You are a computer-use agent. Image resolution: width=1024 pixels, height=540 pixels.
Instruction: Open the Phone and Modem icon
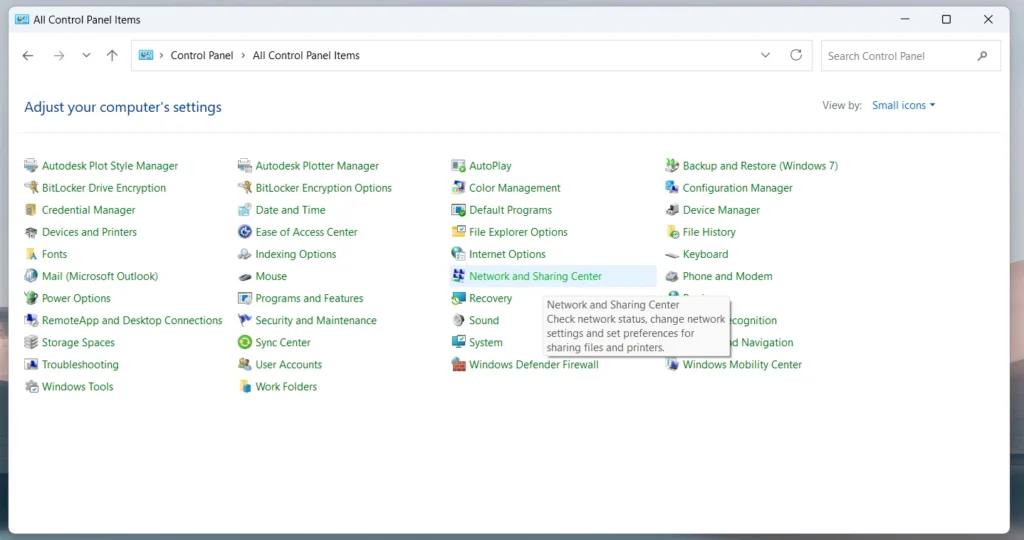click(x=672, y=277)
